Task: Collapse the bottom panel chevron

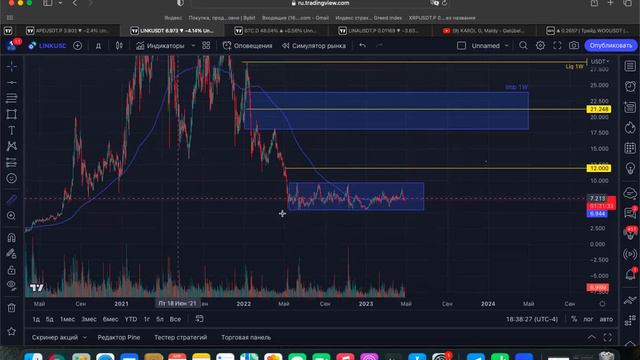Action: pyautogui.click(x=591, y=337)
